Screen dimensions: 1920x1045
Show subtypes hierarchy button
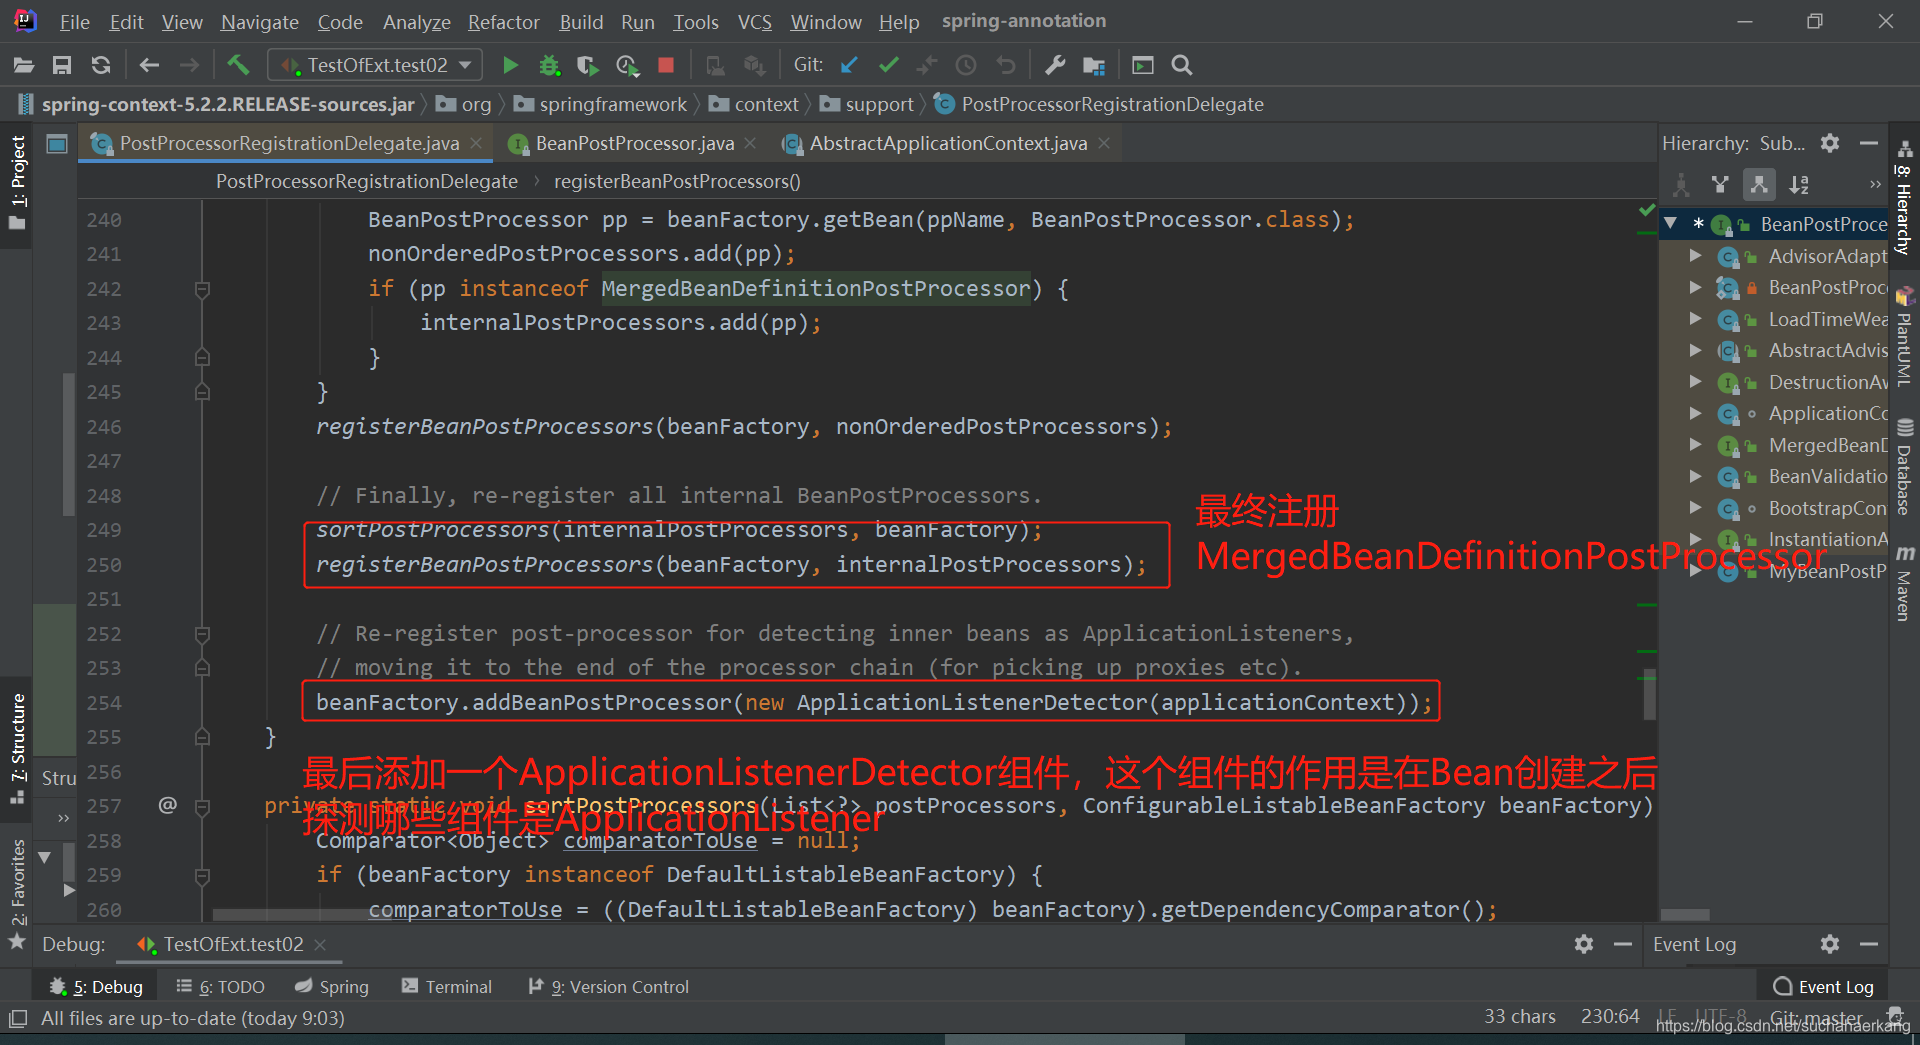tap(1759, 184)
